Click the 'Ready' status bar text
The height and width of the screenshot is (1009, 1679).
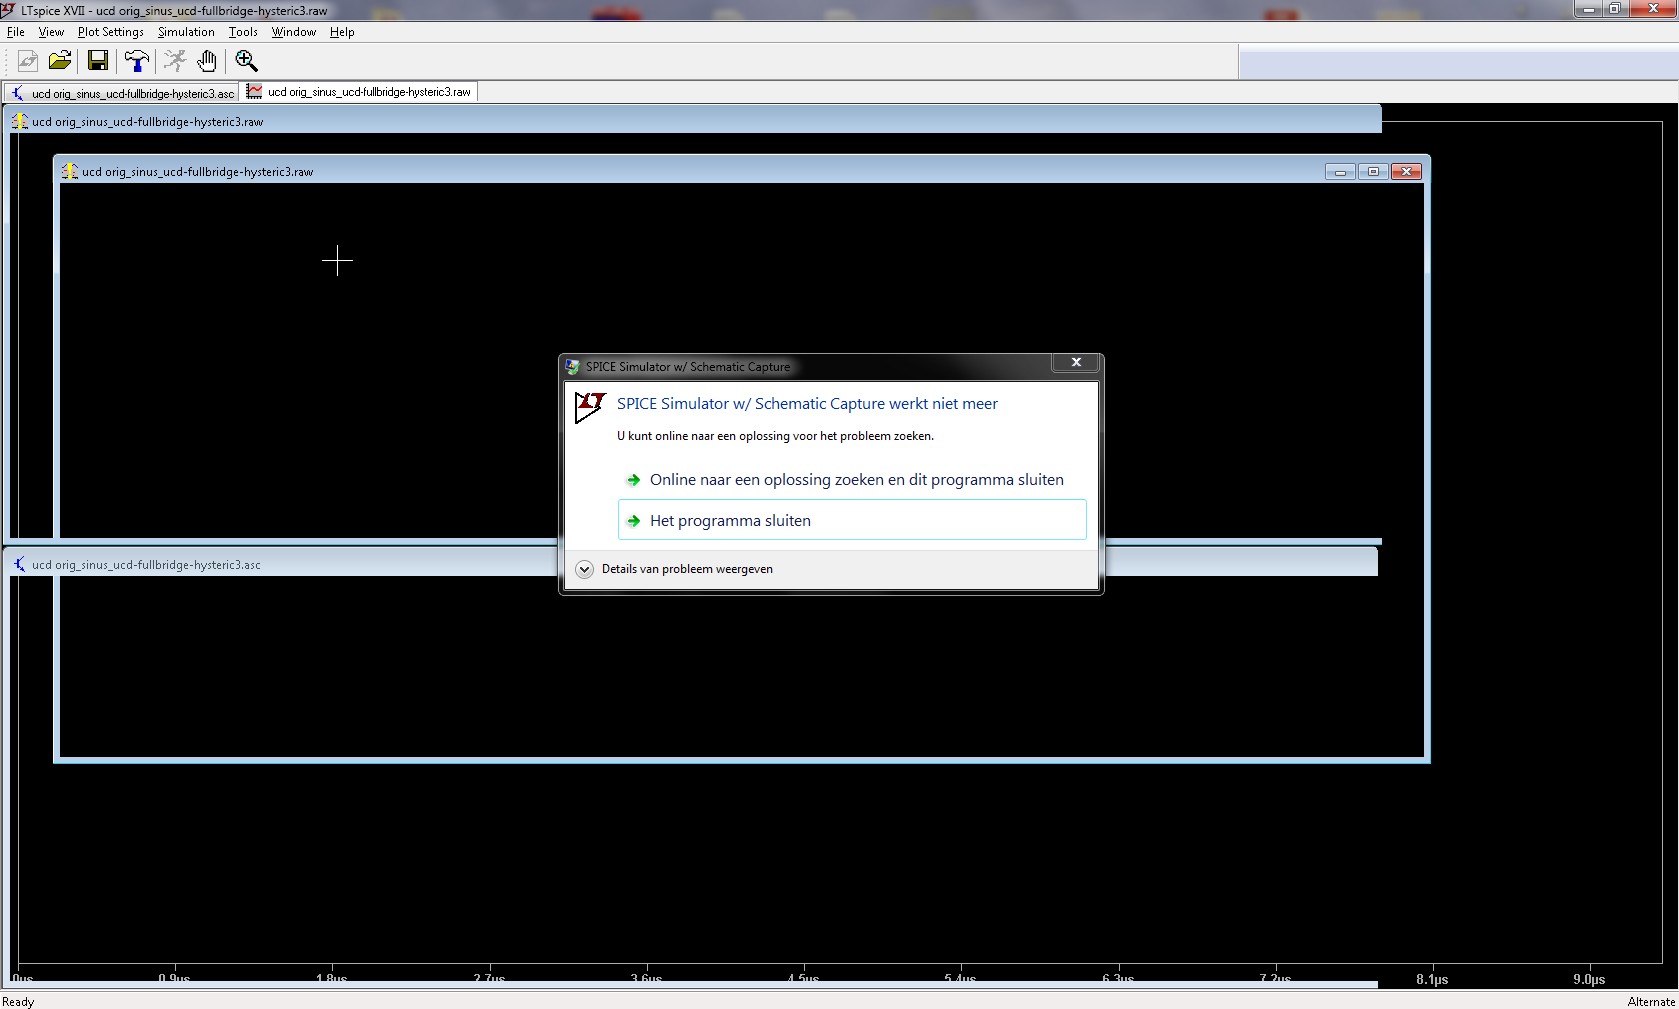tap(18, 1001)
